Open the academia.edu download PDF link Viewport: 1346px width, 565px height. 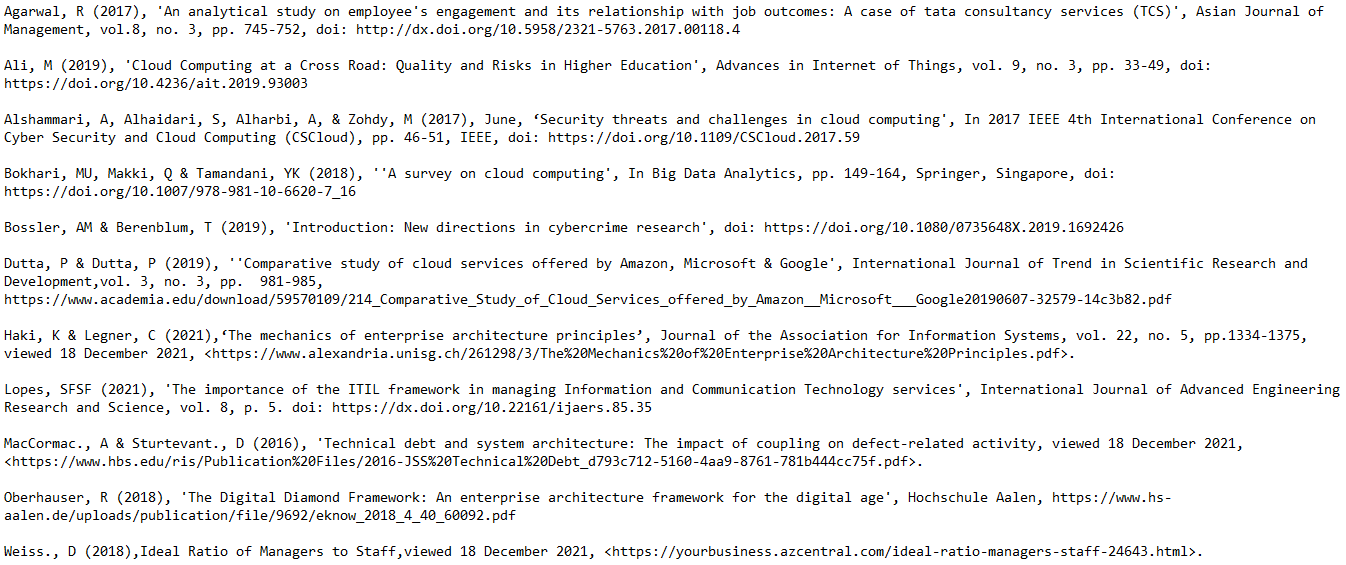588,299
